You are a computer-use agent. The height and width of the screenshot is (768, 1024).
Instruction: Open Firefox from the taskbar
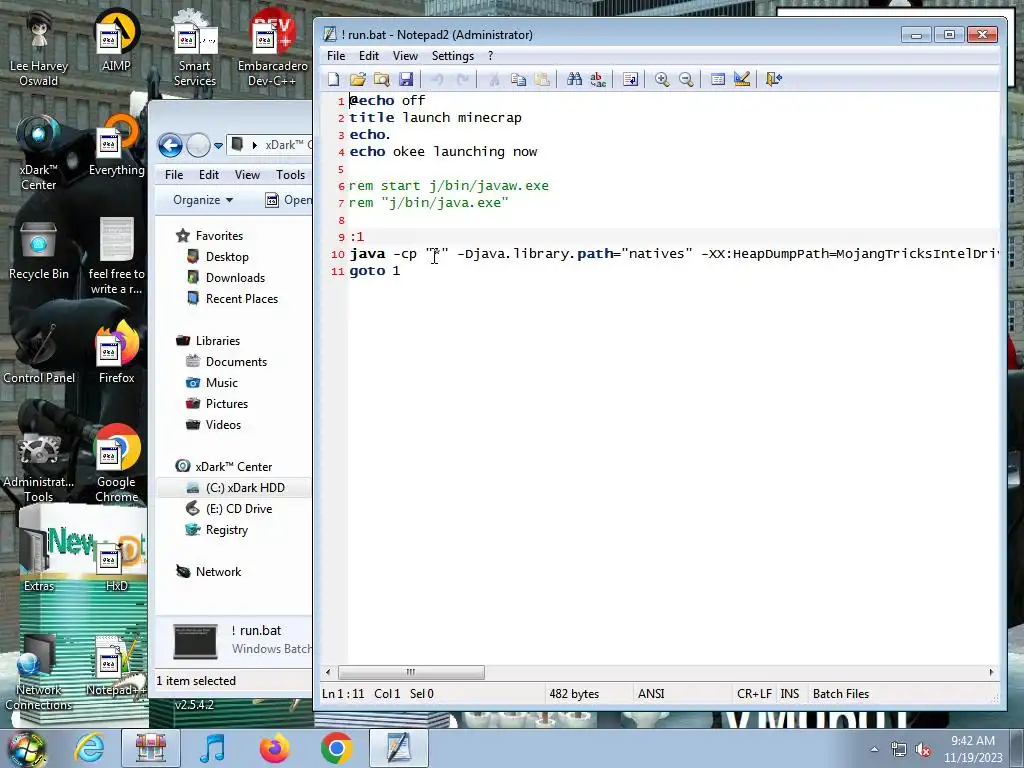pos(274,748)
